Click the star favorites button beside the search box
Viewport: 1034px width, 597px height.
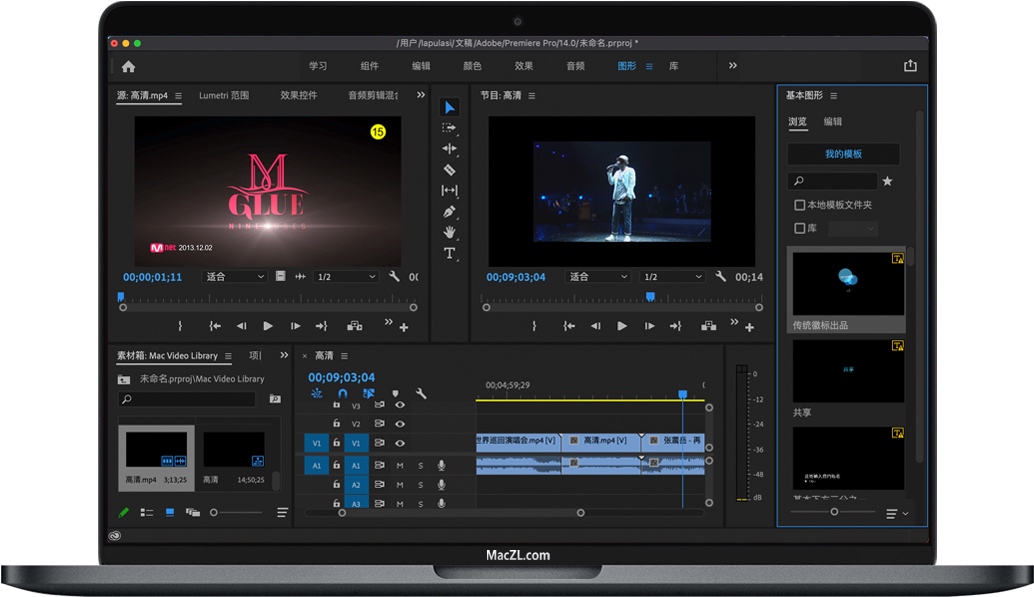click(888, 181)
